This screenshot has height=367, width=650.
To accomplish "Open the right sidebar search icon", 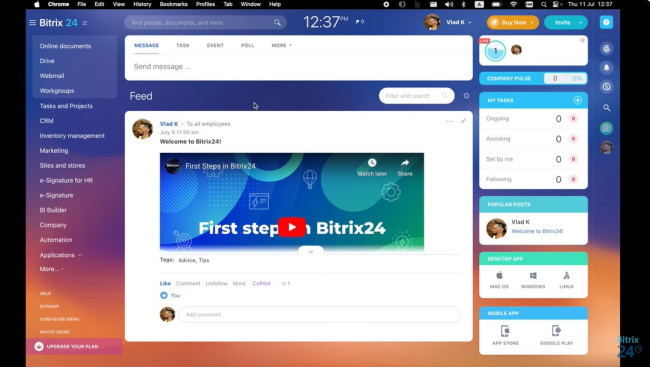I will pyautogui.click(x=606, y=108).
